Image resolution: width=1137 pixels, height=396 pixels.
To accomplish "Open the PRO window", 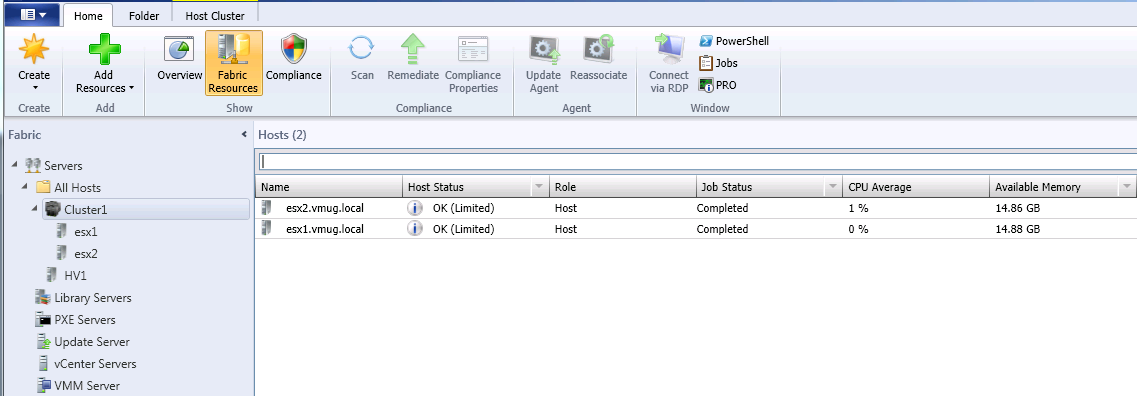I will (717, 85).
